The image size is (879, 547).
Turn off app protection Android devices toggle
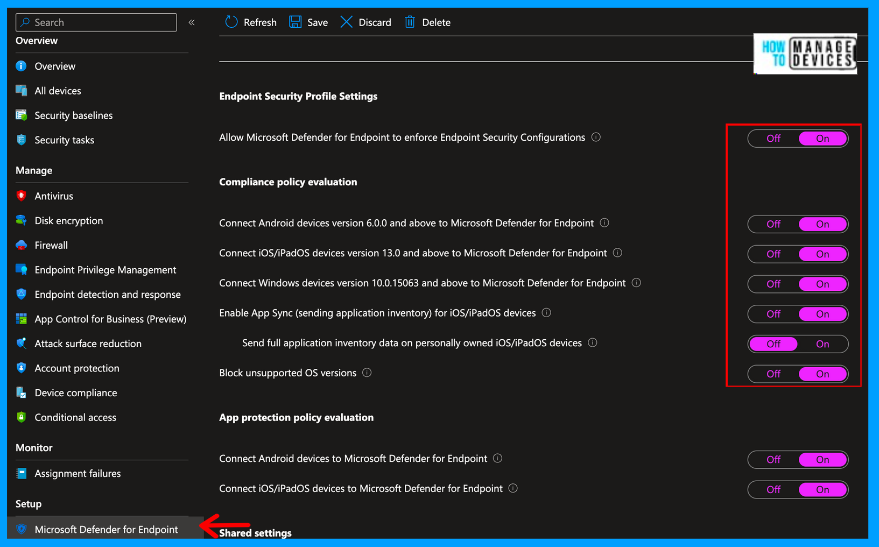click(x=773, y=460)
